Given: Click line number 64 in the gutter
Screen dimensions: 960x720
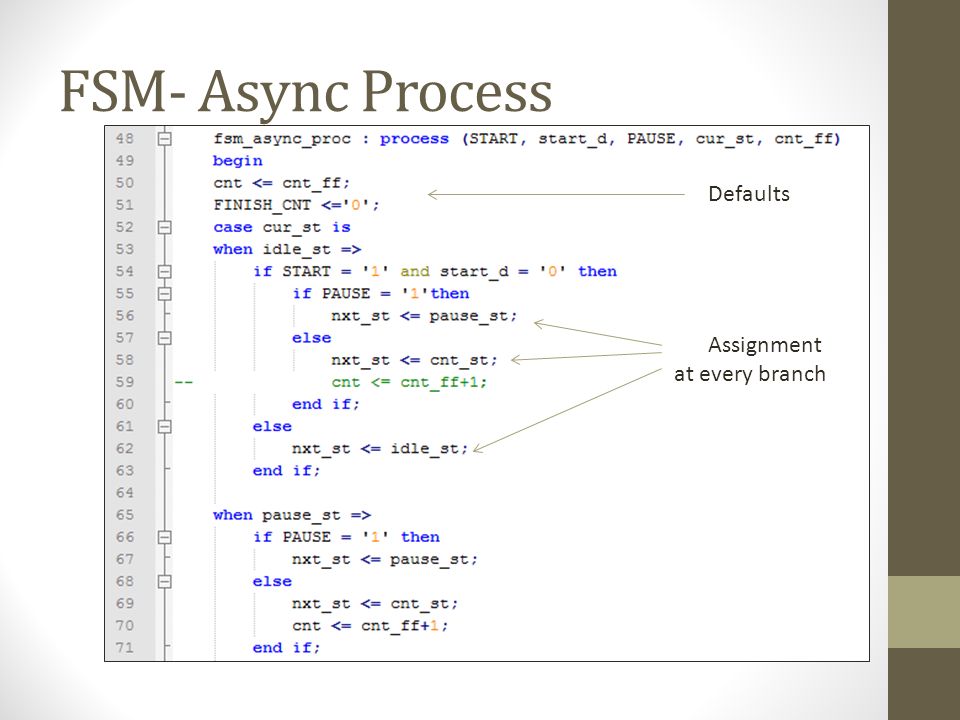Looking at the screenshot, I should [124, 493].
